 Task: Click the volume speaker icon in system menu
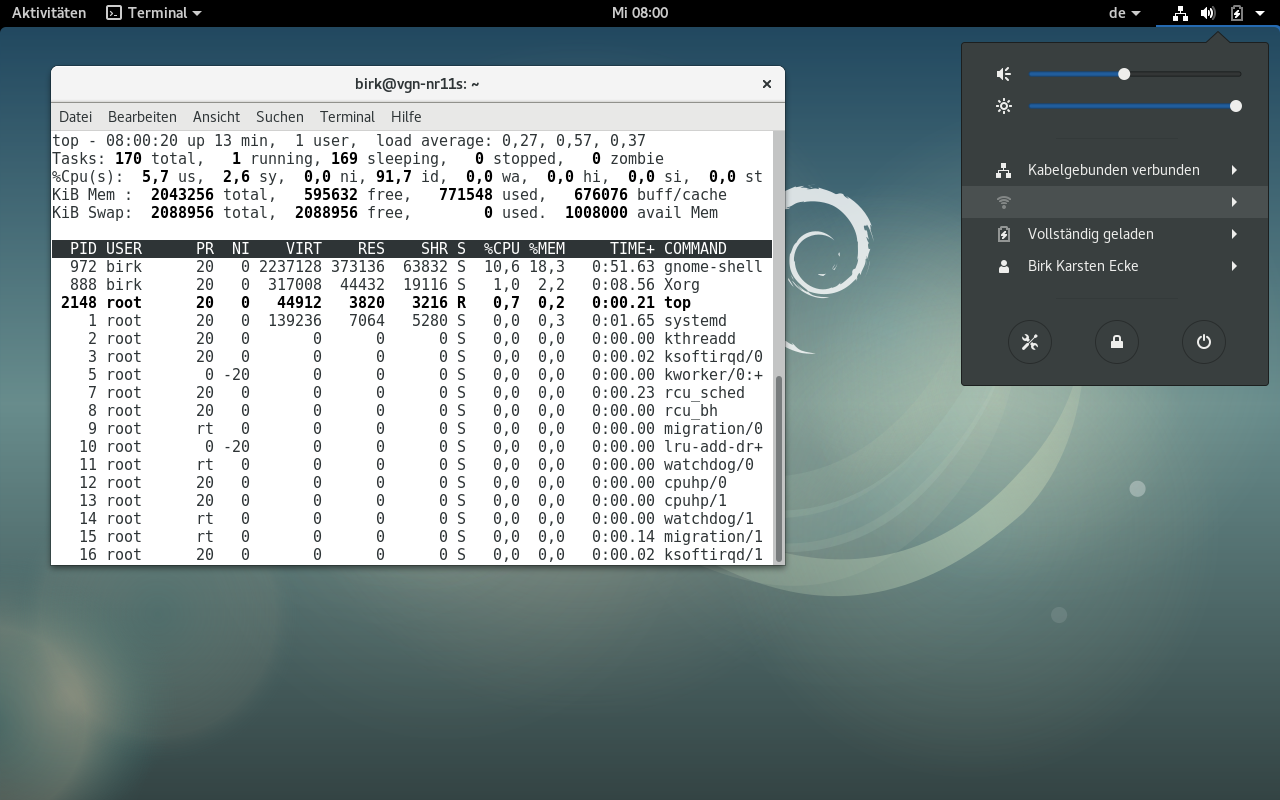[1004, 74]
